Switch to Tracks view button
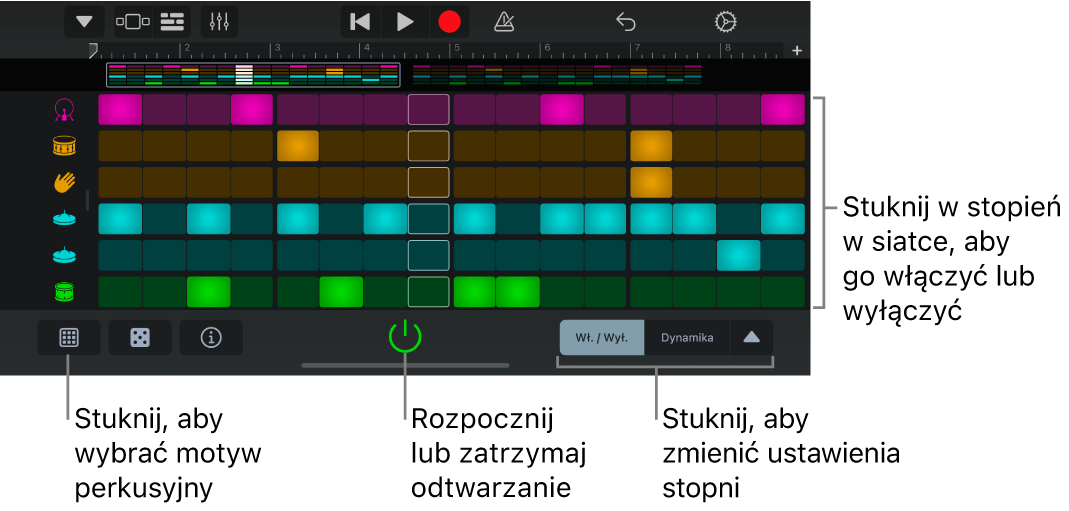Image resolution: width=1069 pixels, height=511 pixels. (172, 22)
